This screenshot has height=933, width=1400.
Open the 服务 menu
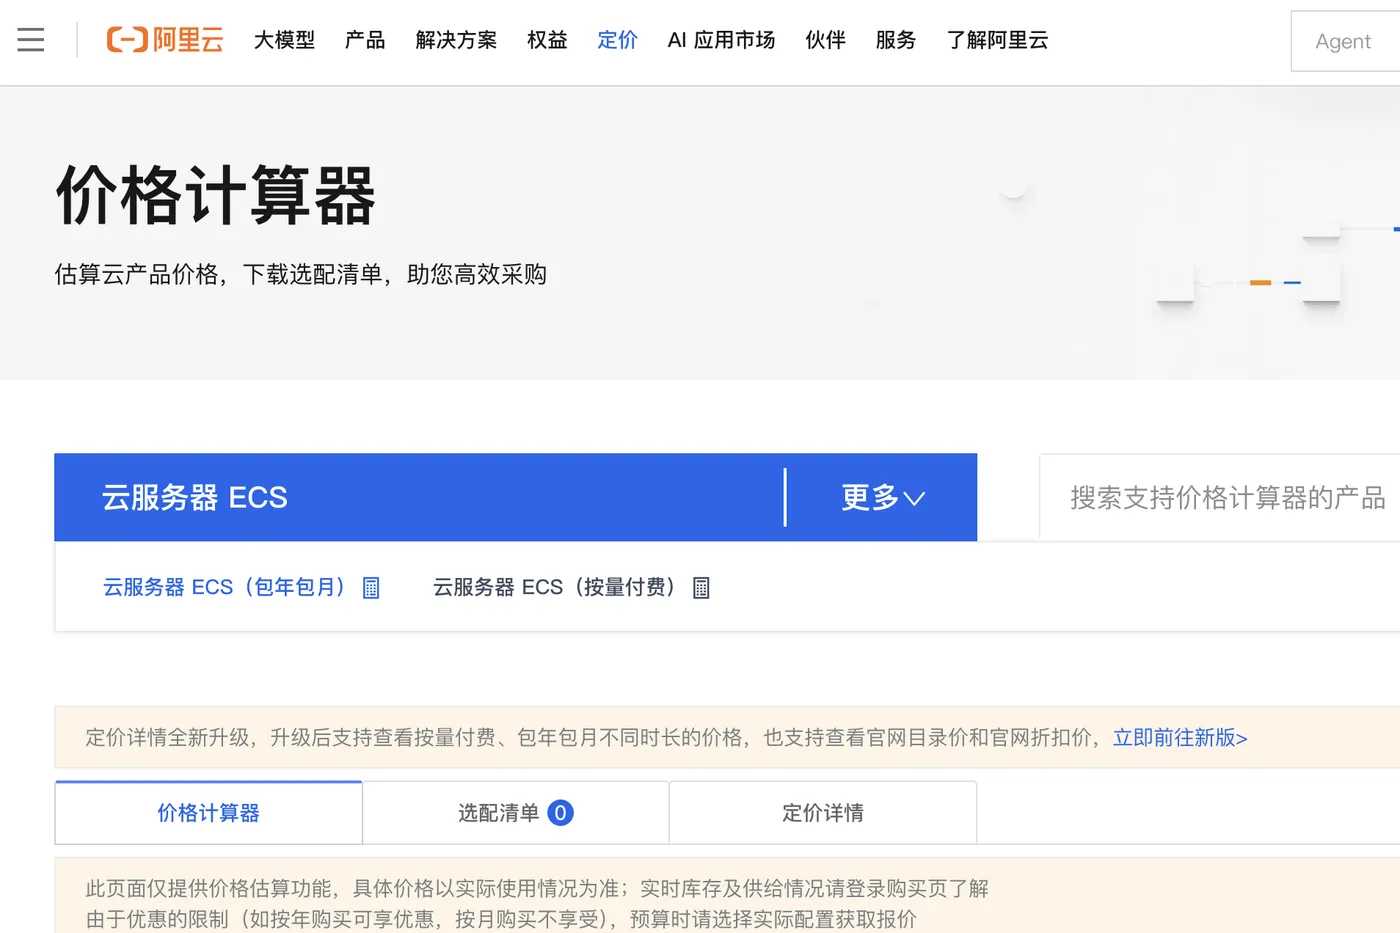pos(895,40)
